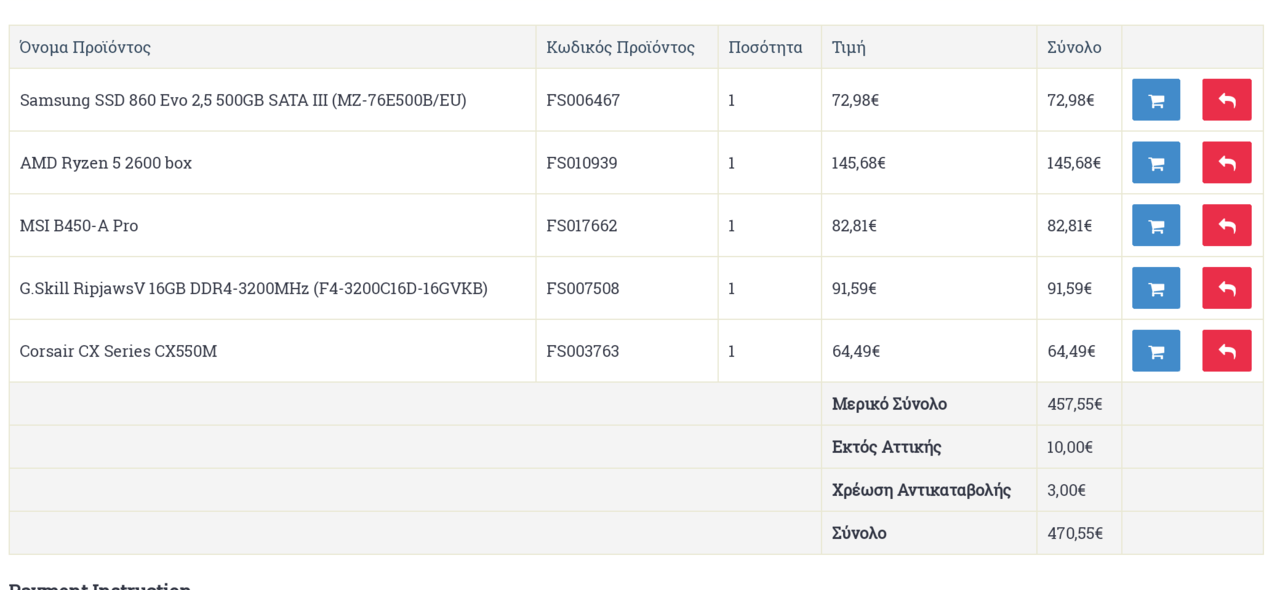This screenshot has width=1280, height=590.
Task: Click the Corsair CX Series CX550M name
Action: pyautogui.click(x=118, y=351)
